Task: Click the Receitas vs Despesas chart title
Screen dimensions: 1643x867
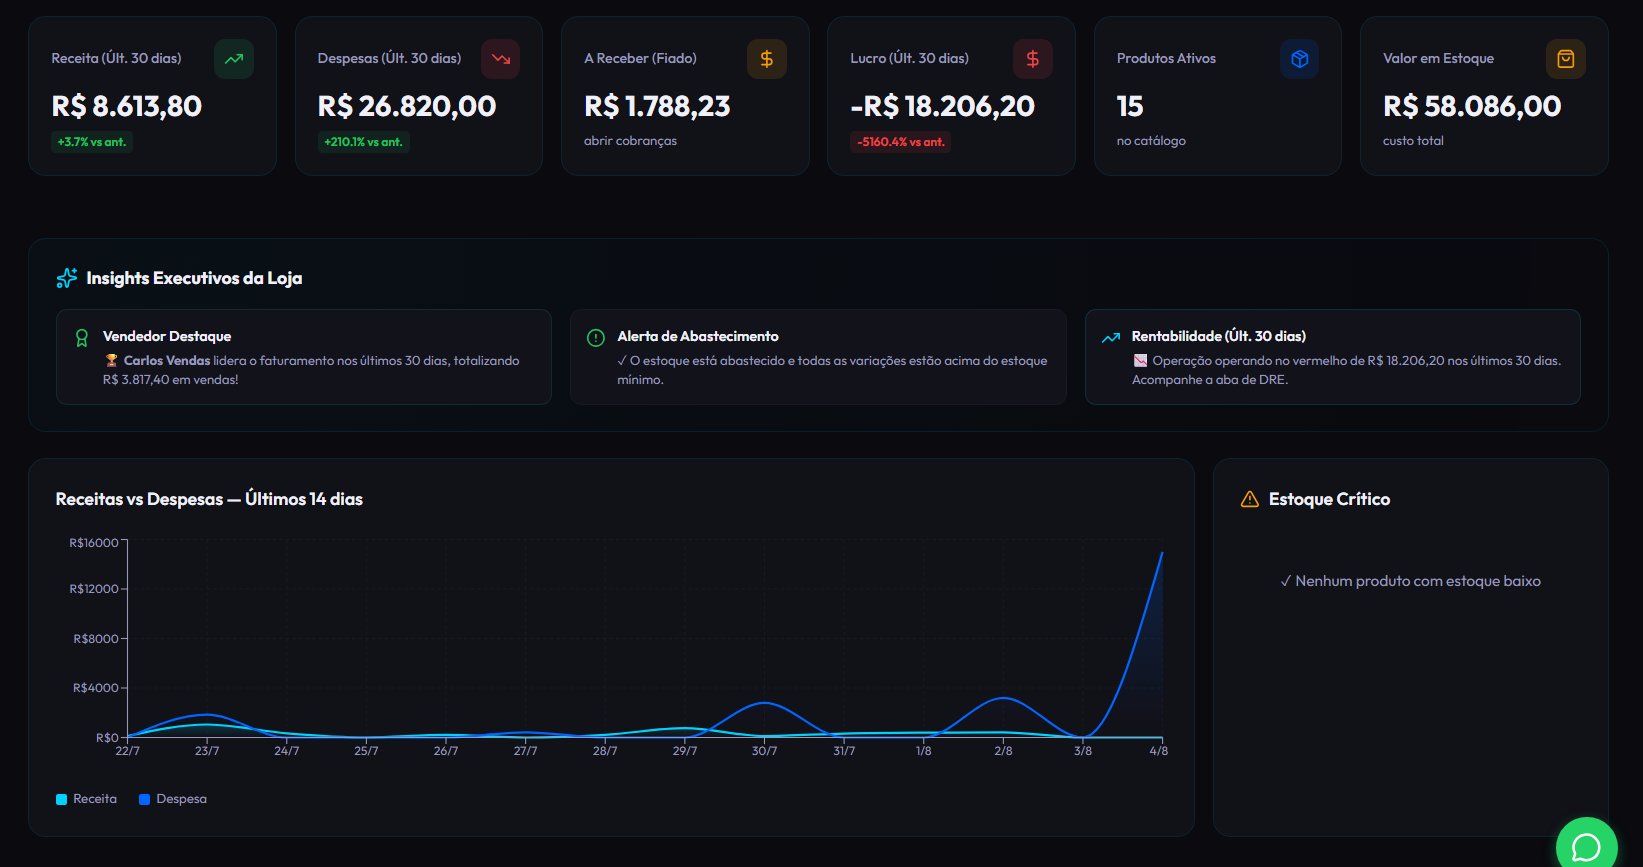Action: point(209,499)
